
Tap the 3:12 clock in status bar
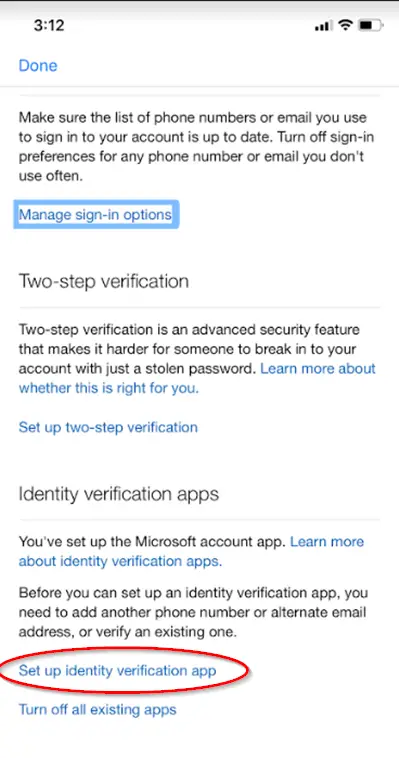click(48, 26)
